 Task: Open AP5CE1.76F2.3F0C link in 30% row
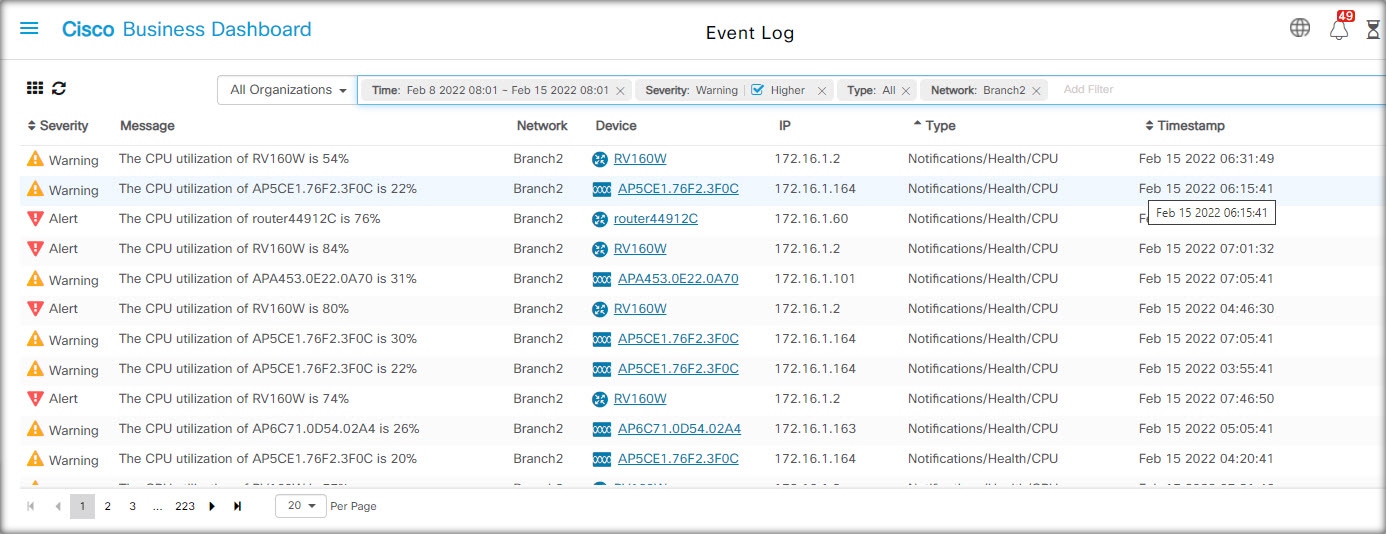click(x=678, y=339)
